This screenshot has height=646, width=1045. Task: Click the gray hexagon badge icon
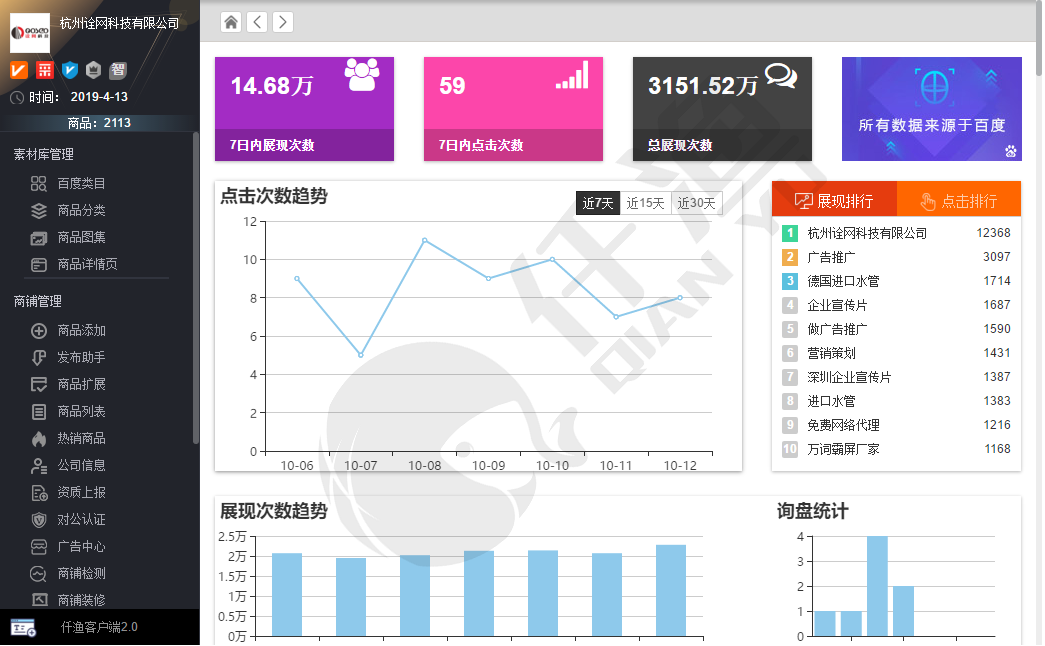[94, 69]
